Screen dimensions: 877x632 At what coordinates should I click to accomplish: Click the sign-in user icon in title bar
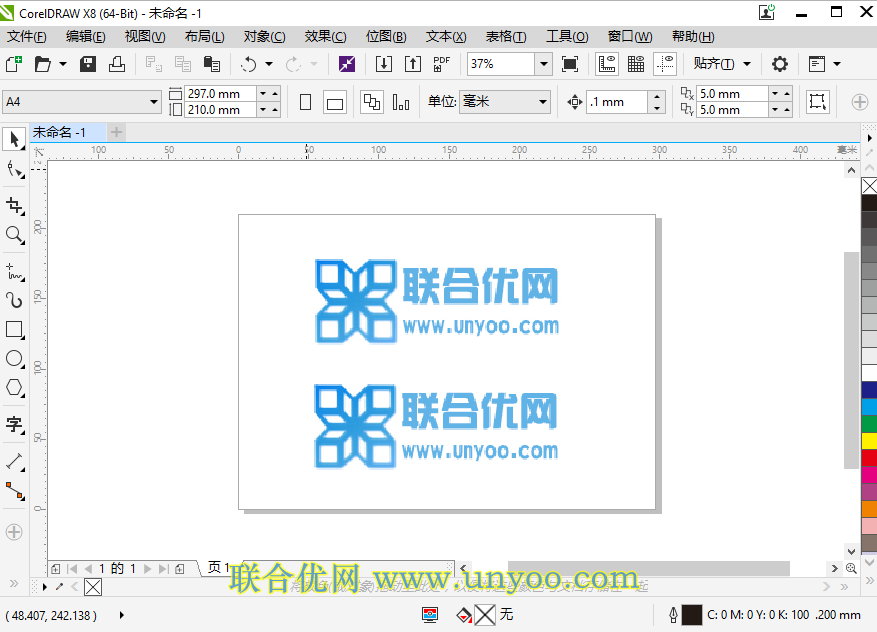coord(767,12)
